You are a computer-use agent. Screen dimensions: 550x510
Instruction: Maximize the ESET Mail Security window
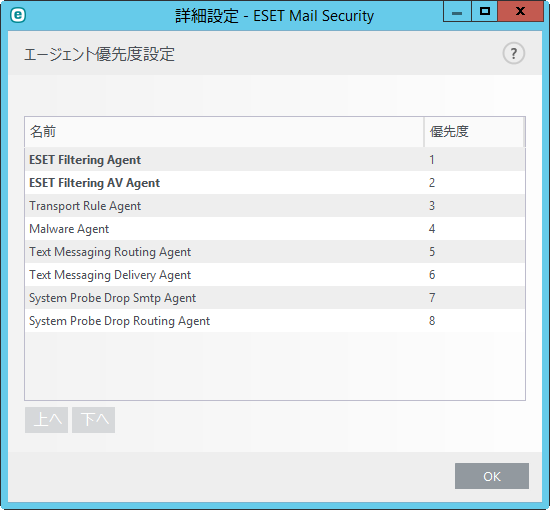point(484,12)
